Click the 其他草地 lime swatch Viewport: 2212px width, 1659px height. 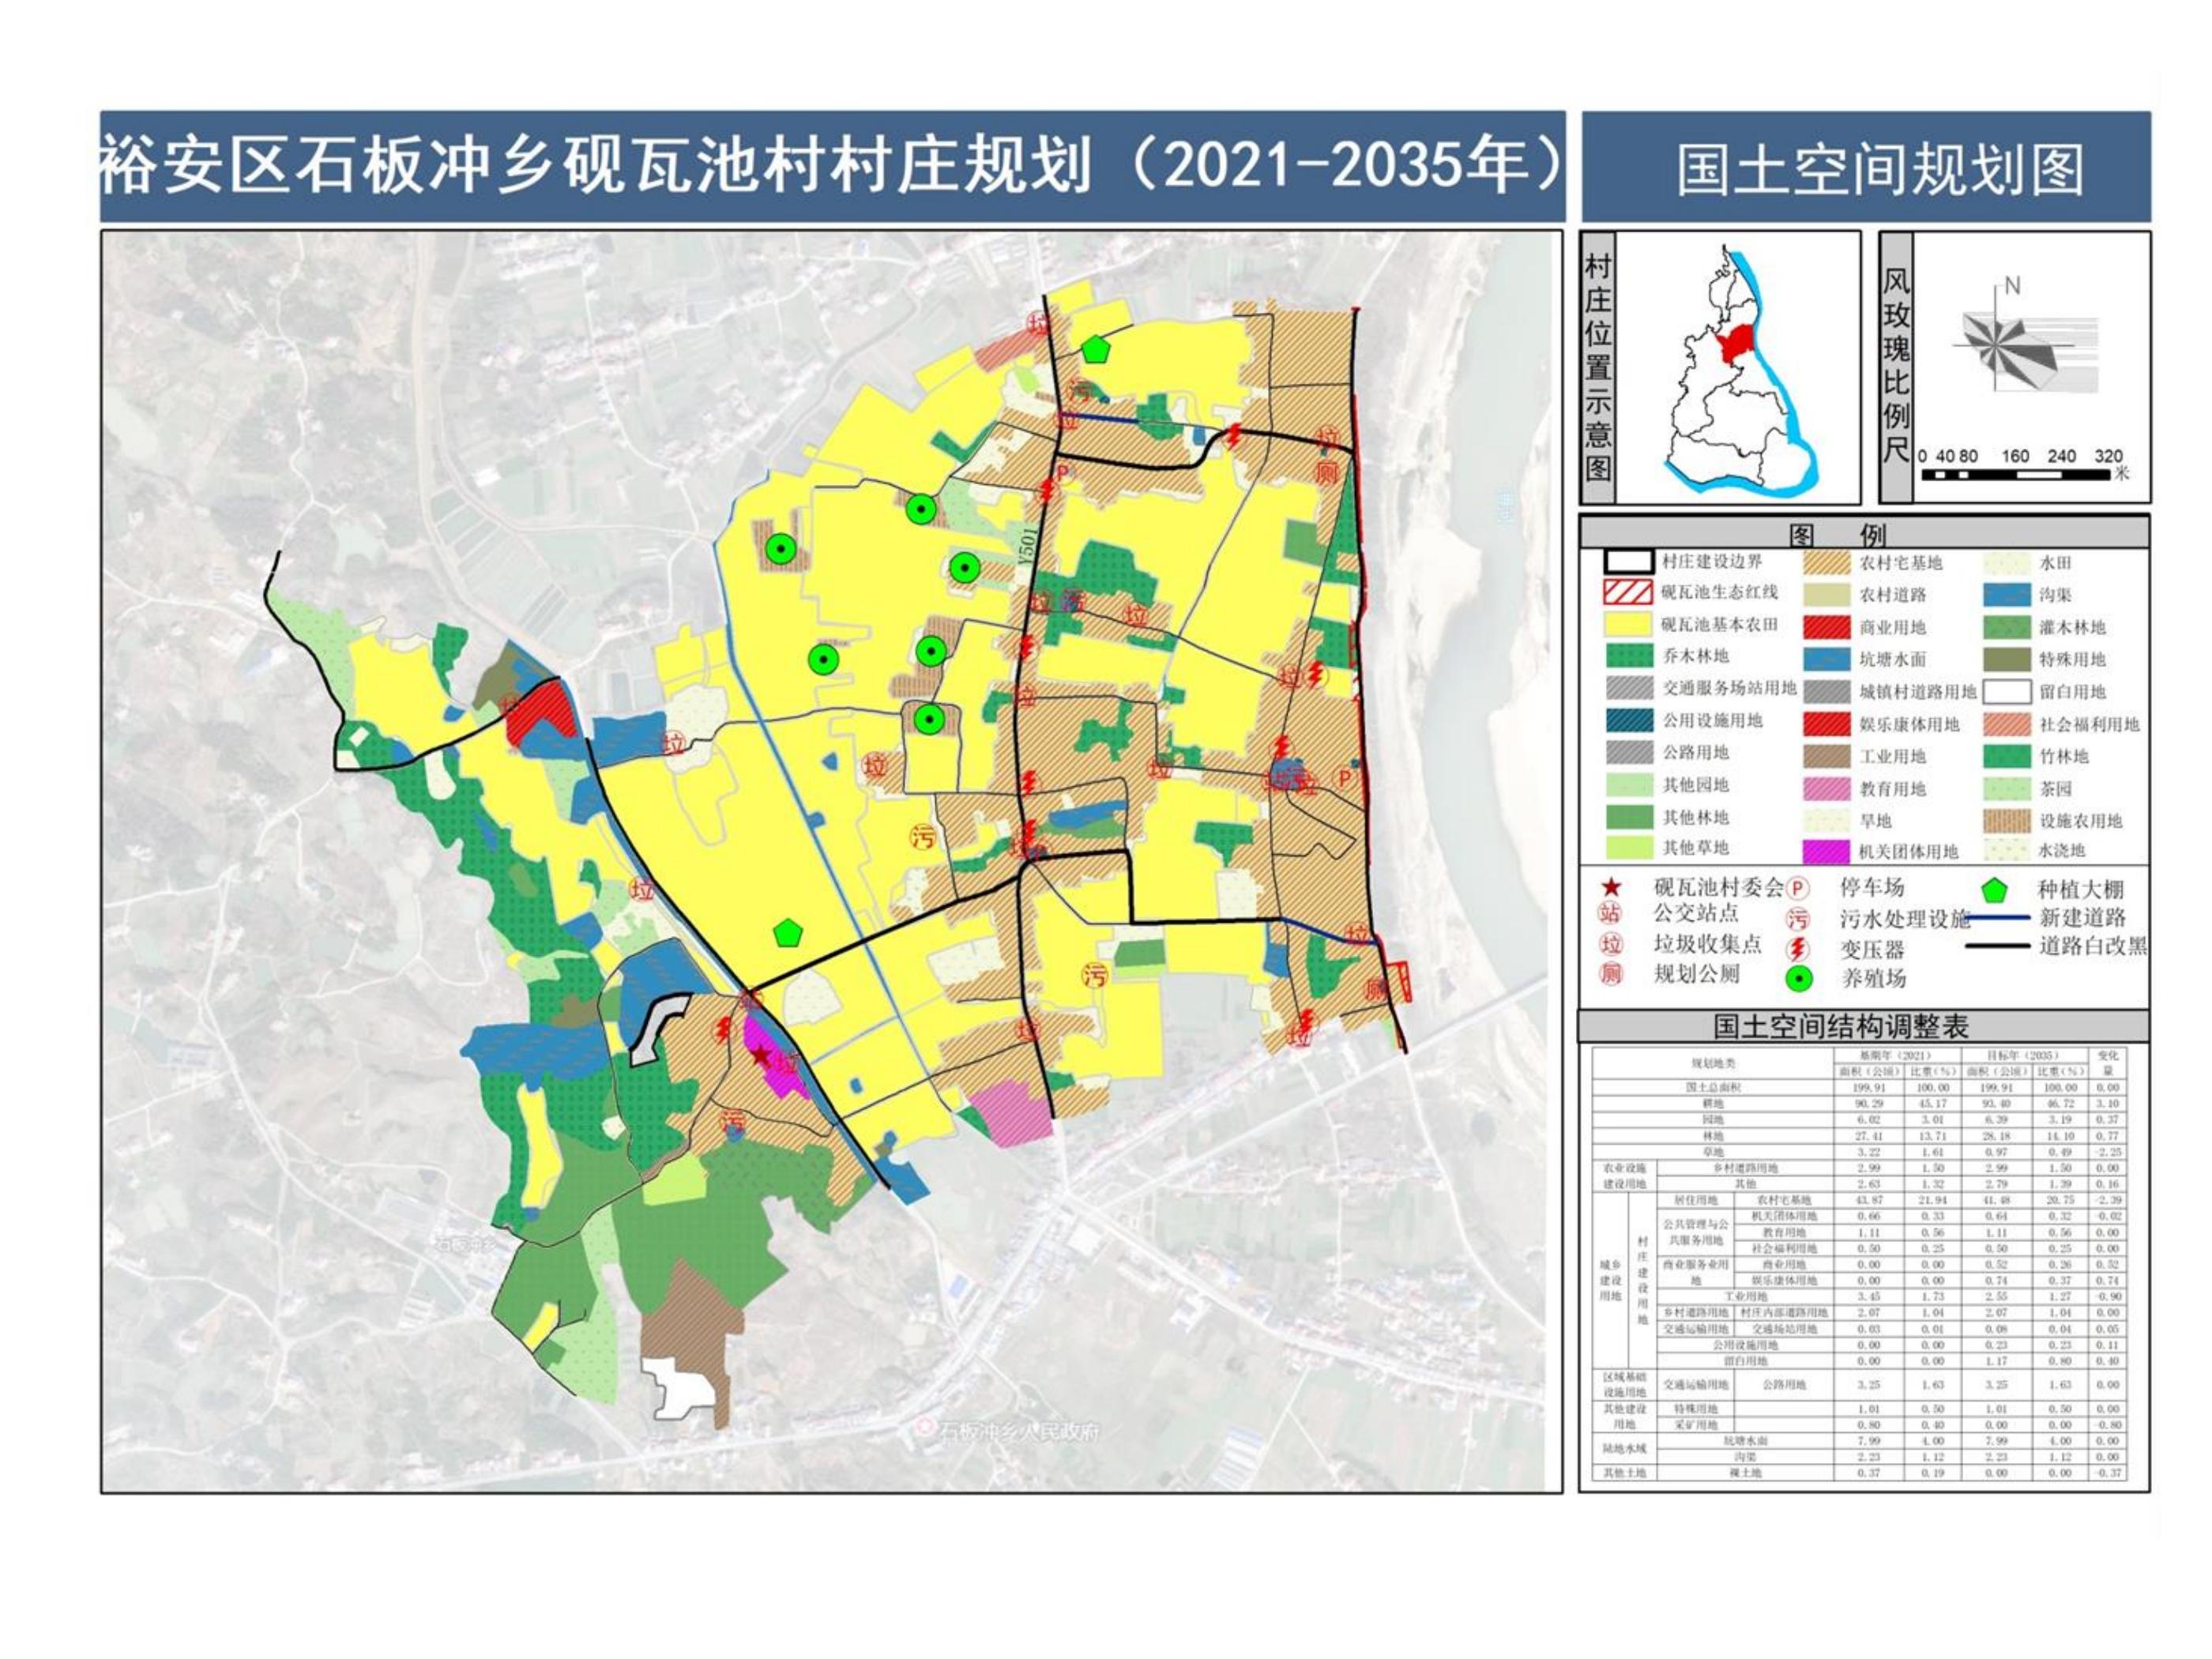[x=1628, y=848]
